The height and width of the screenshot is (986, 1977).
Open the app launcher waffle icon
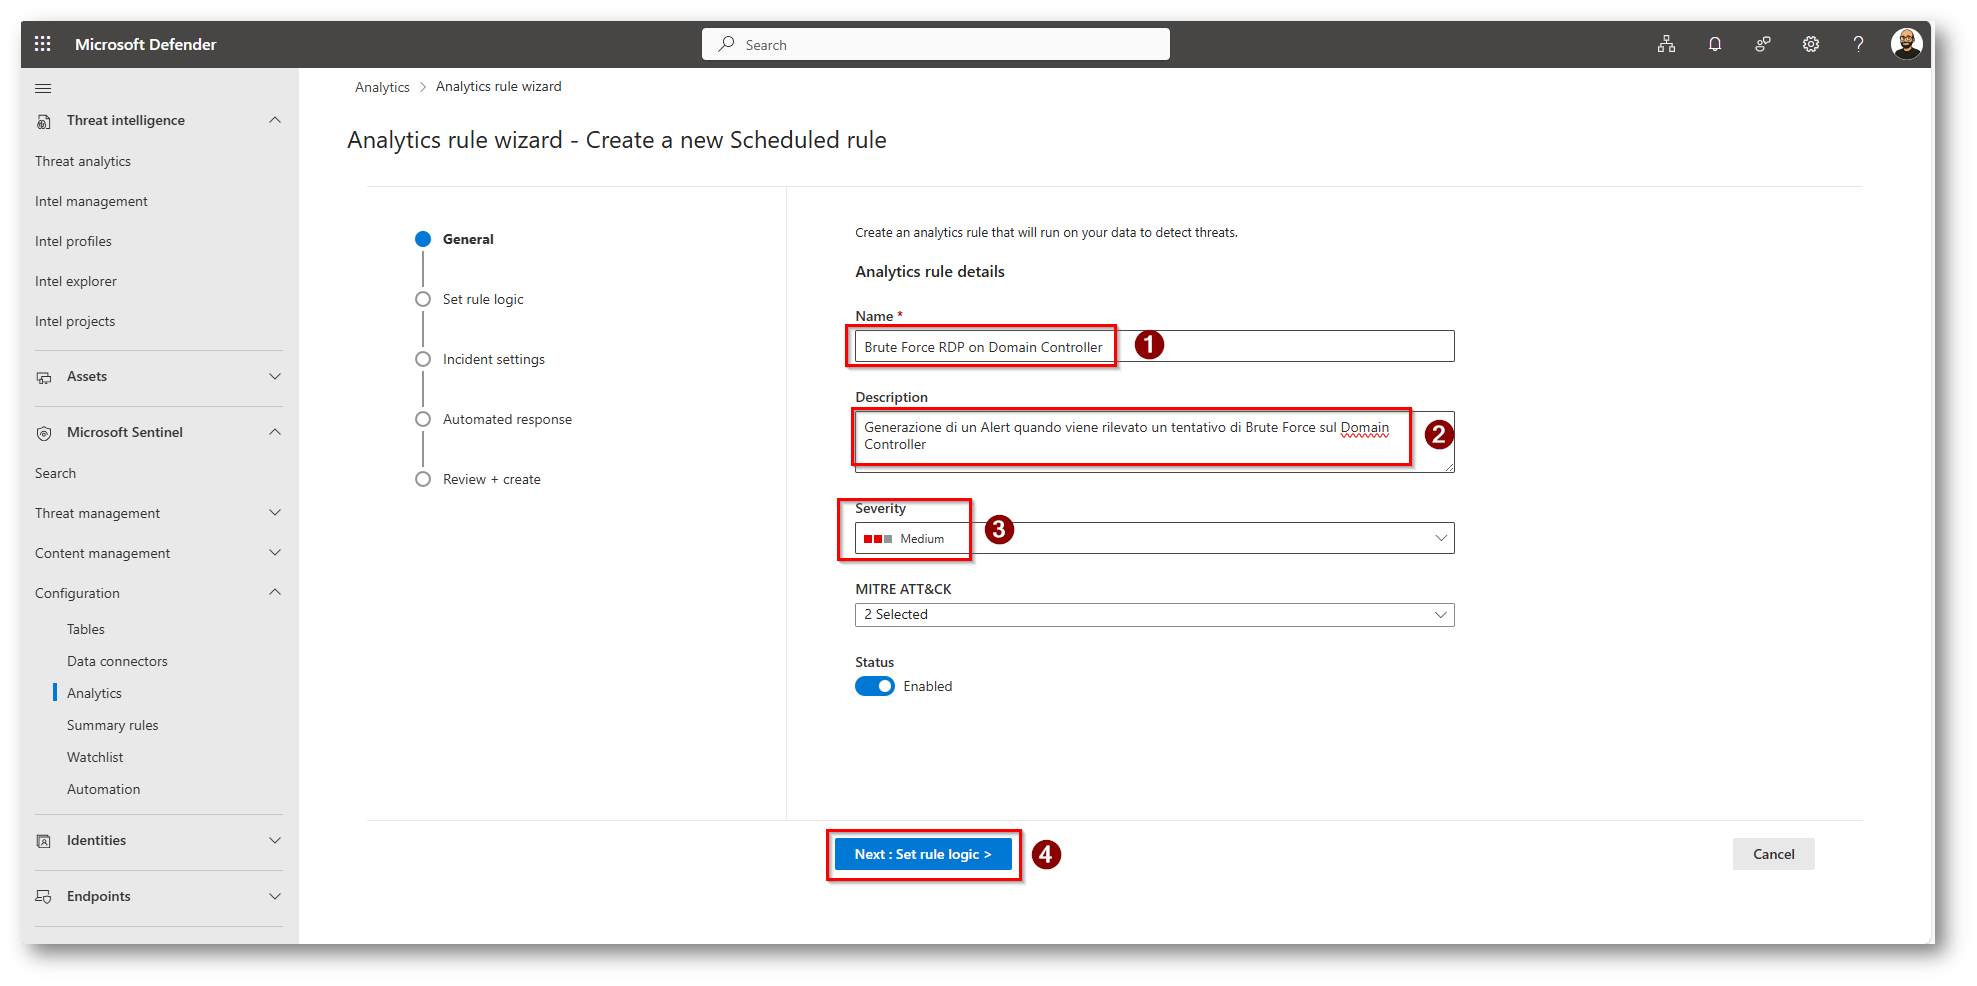(42, 44)
